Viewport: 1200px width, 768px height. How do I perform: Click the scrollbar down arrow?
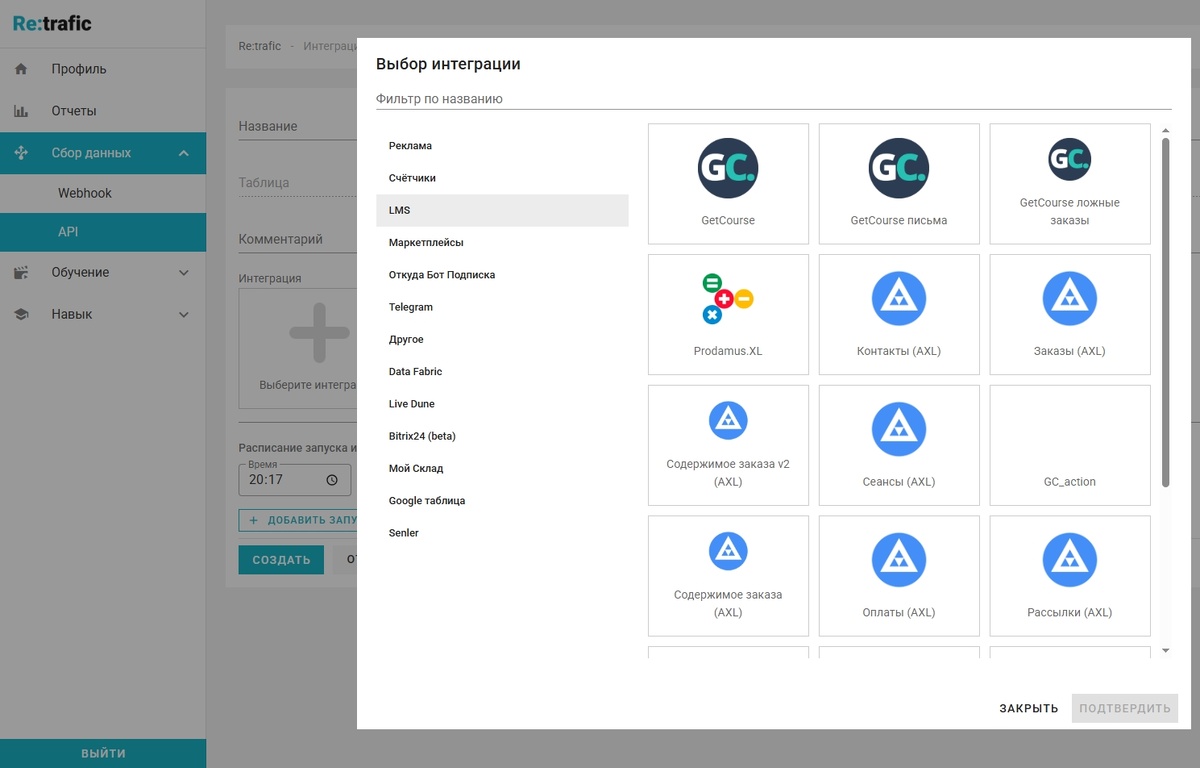1165,651
